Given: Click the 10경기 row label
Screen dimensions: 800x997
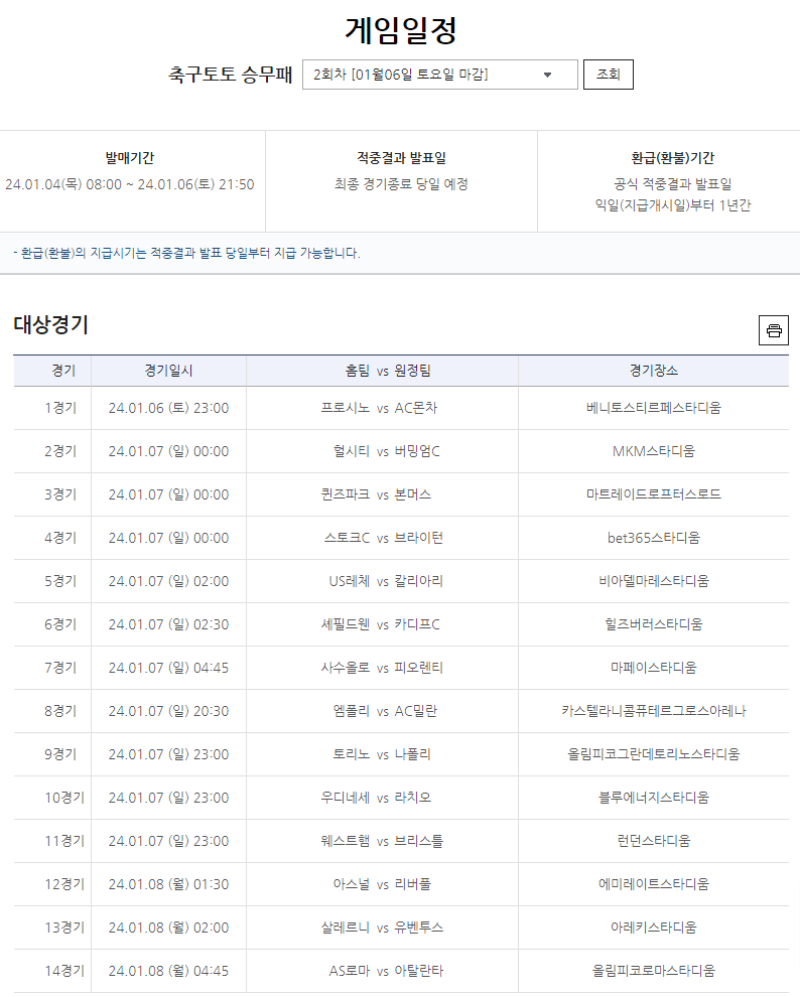Looking at the screenshot, I should [64, 797].
